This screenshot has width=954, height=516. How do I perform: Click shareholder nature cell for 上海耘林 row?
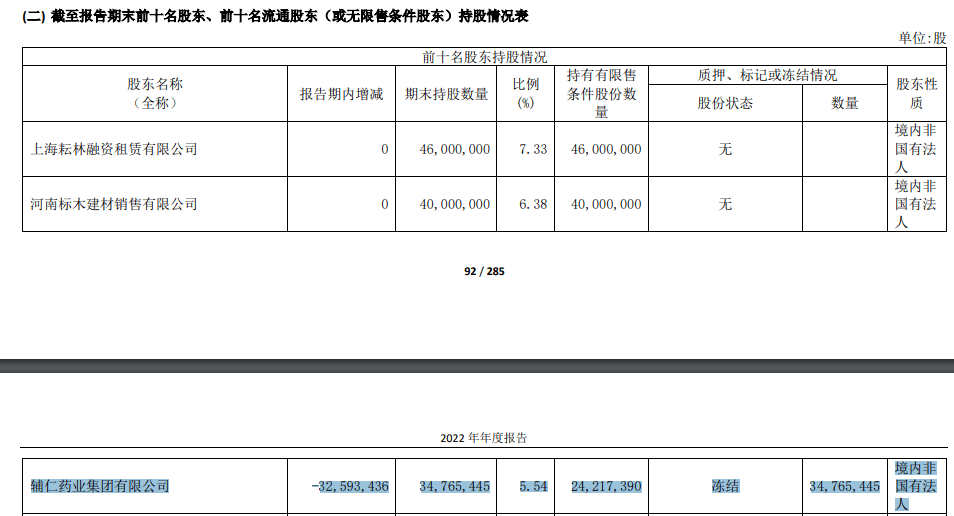[x=916, y=149]
